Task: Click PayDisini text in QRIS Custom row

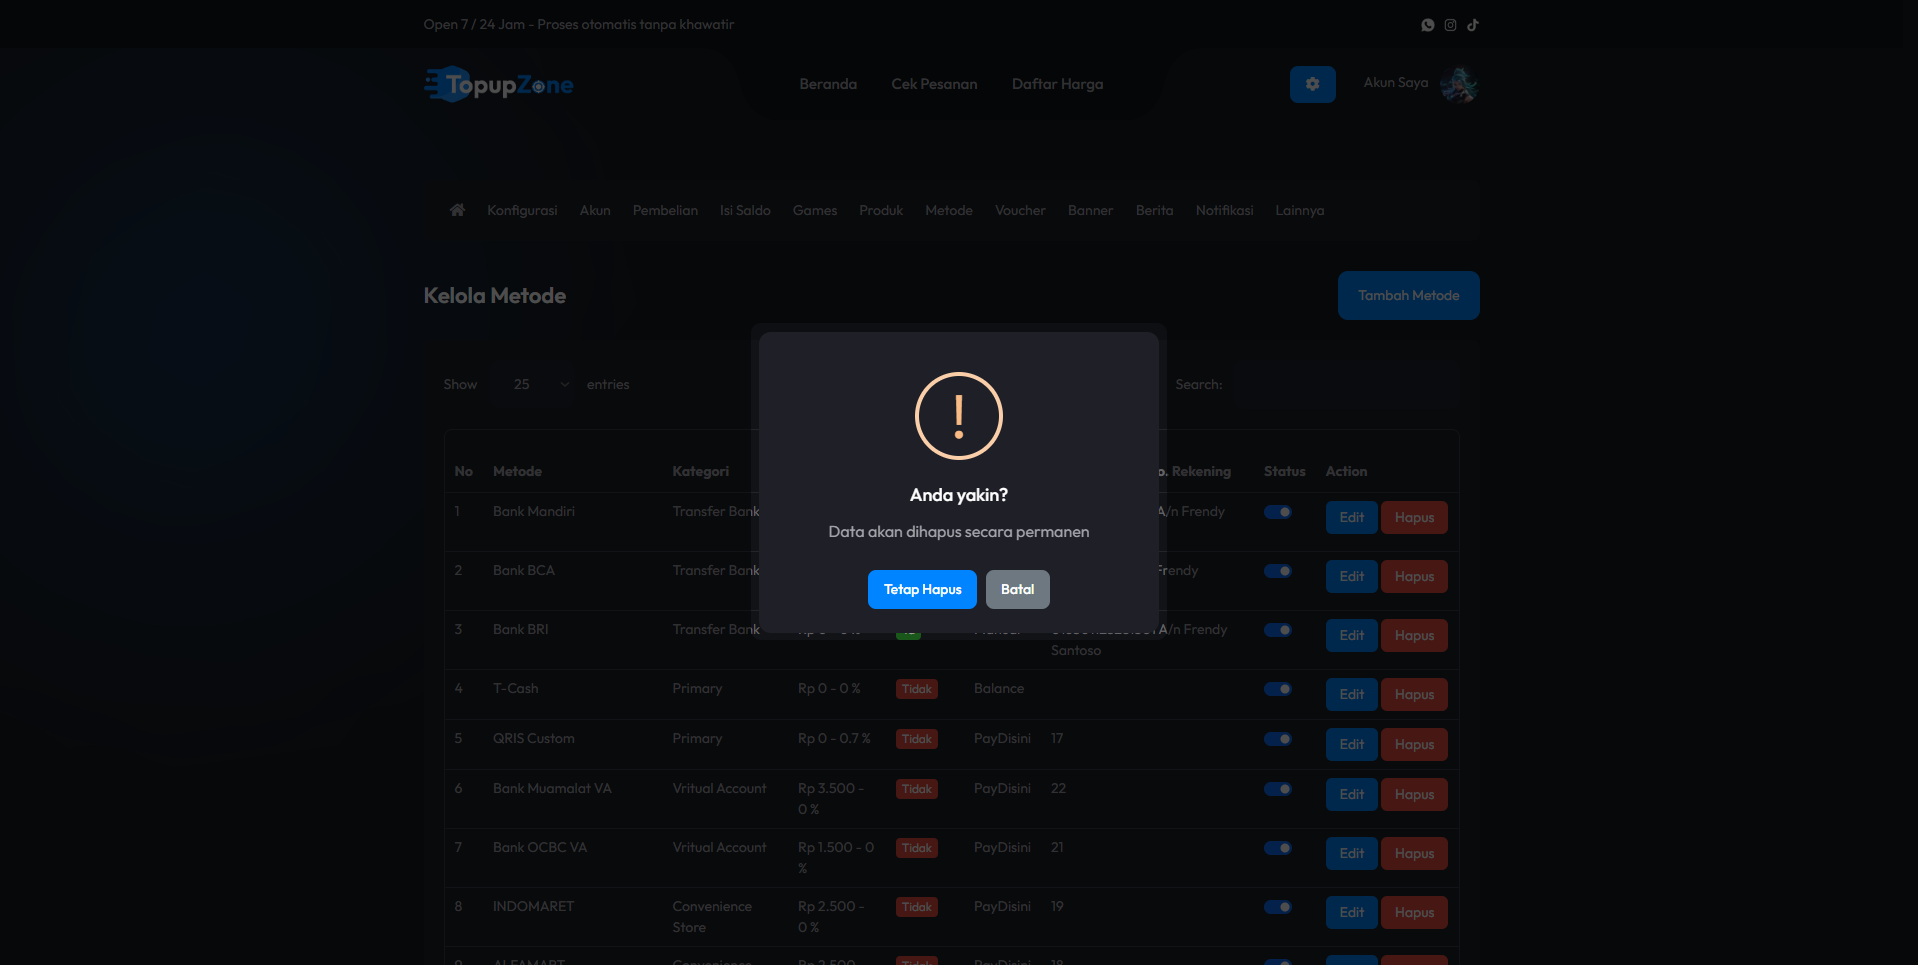Action: click(1002, 738)
